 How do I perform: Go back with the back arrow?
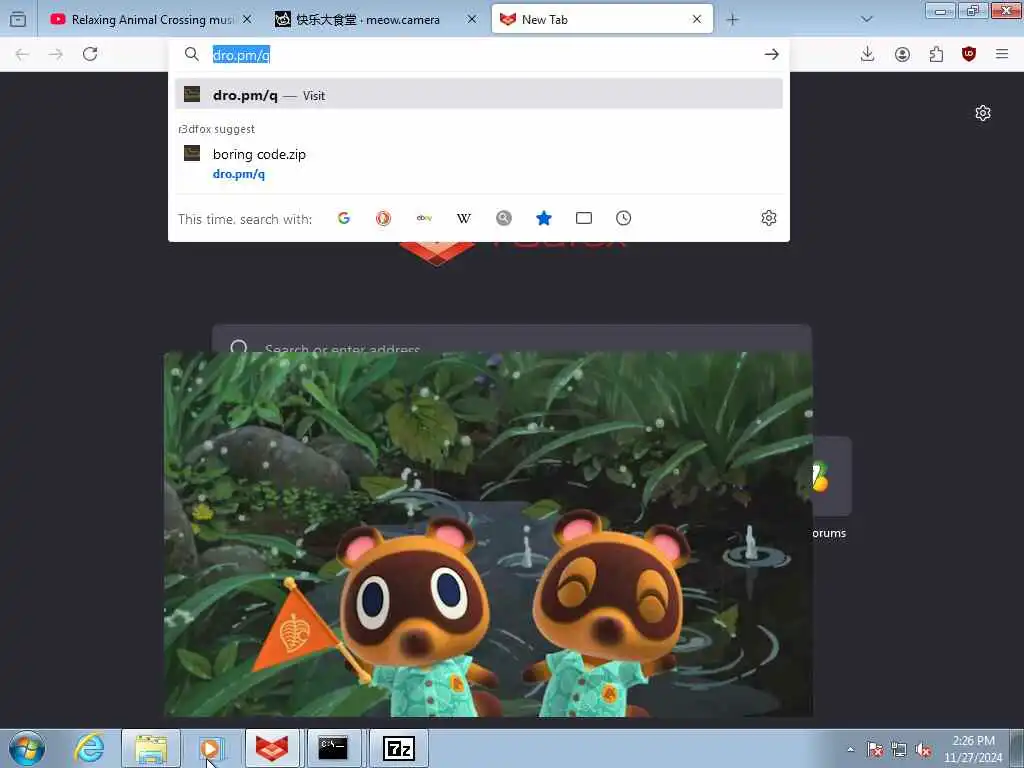pyautogui.click(x=22, y=54)
